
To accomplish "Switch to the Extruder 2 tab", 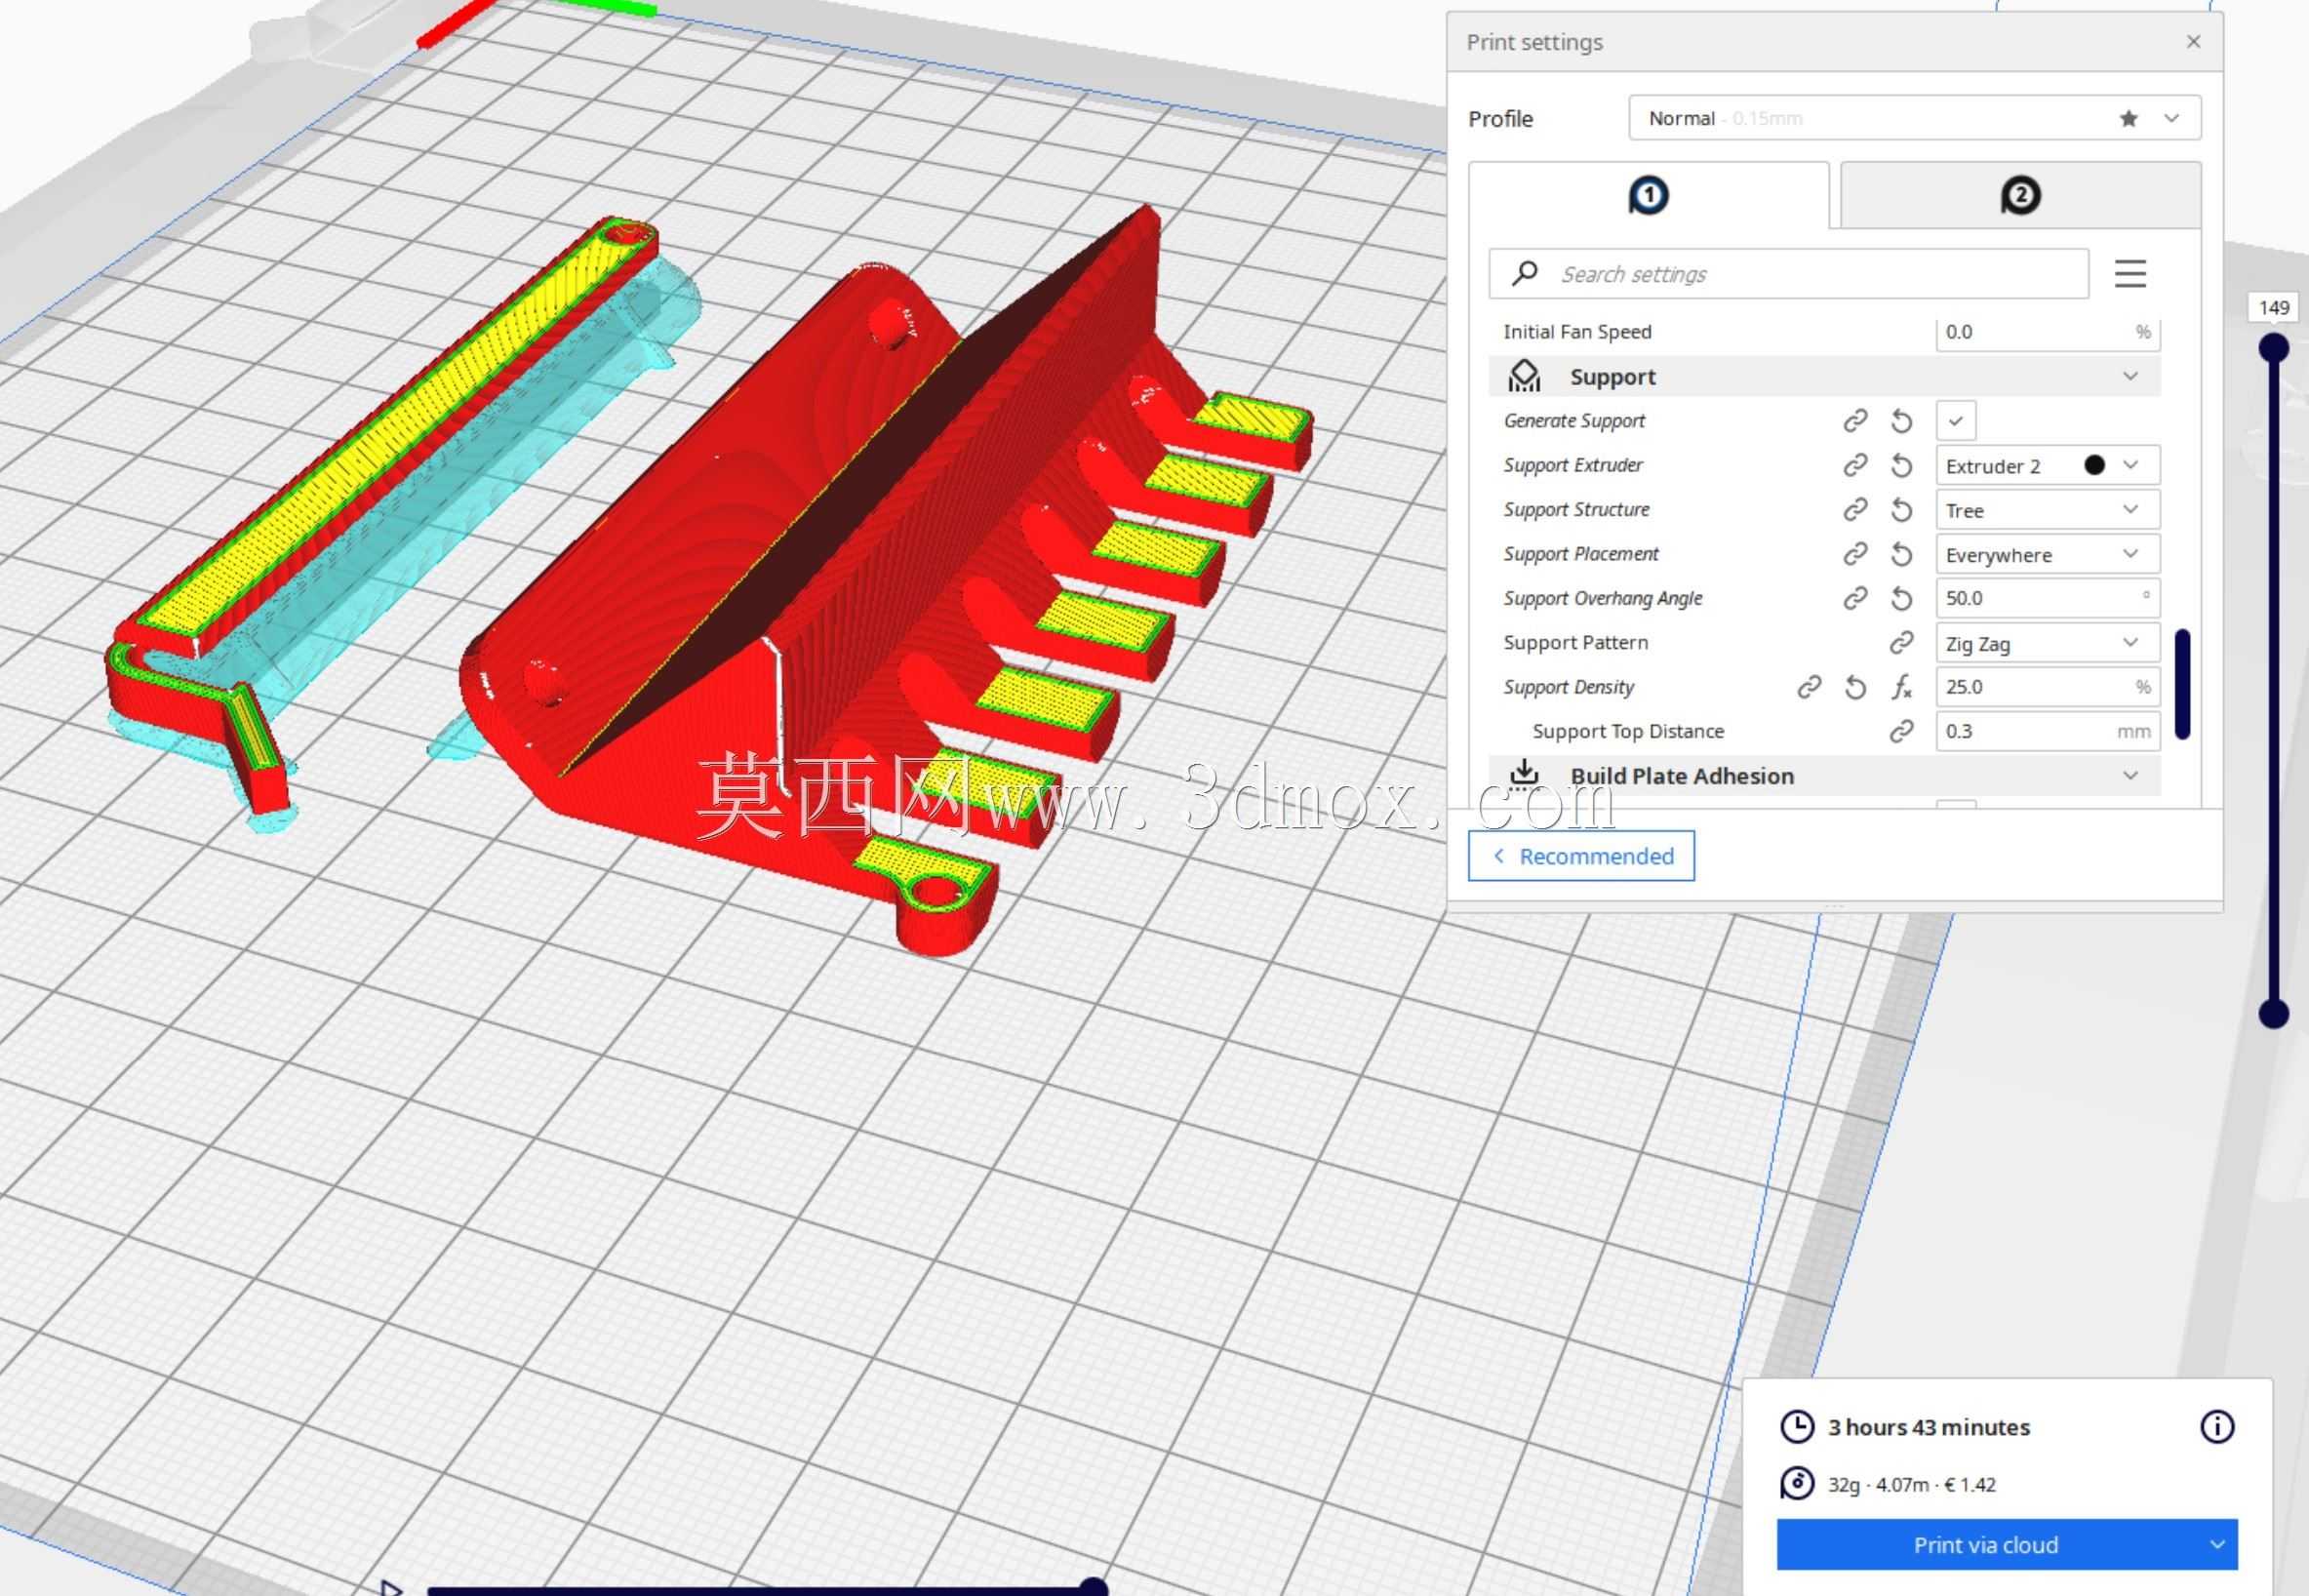I will (2020, 196).
